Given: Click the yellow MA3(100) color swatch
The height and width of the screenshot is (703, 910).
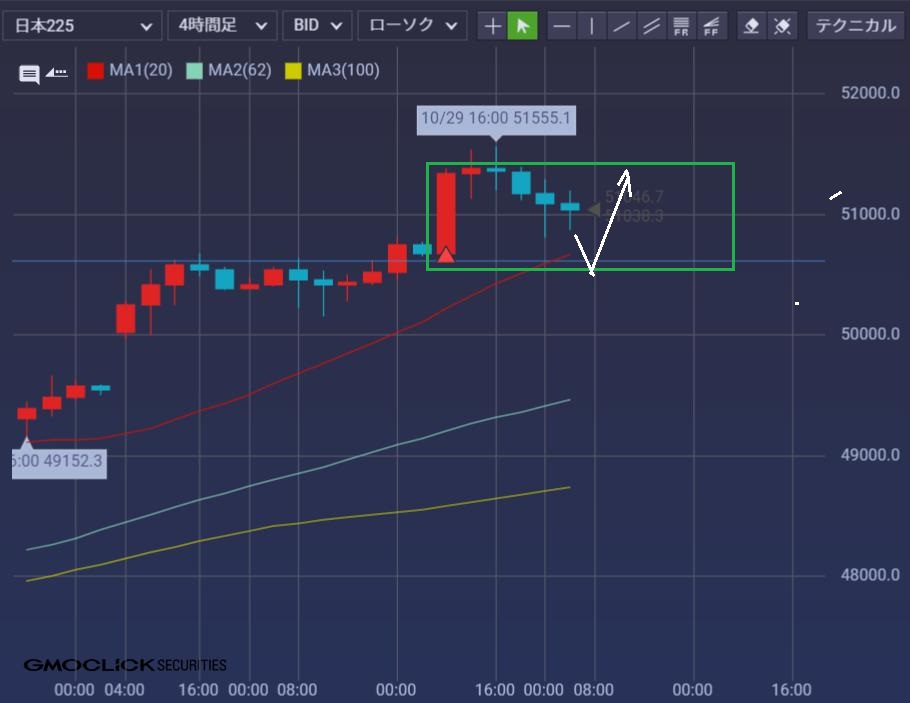Looking at the screenshot, I should [x=293, y=71].
